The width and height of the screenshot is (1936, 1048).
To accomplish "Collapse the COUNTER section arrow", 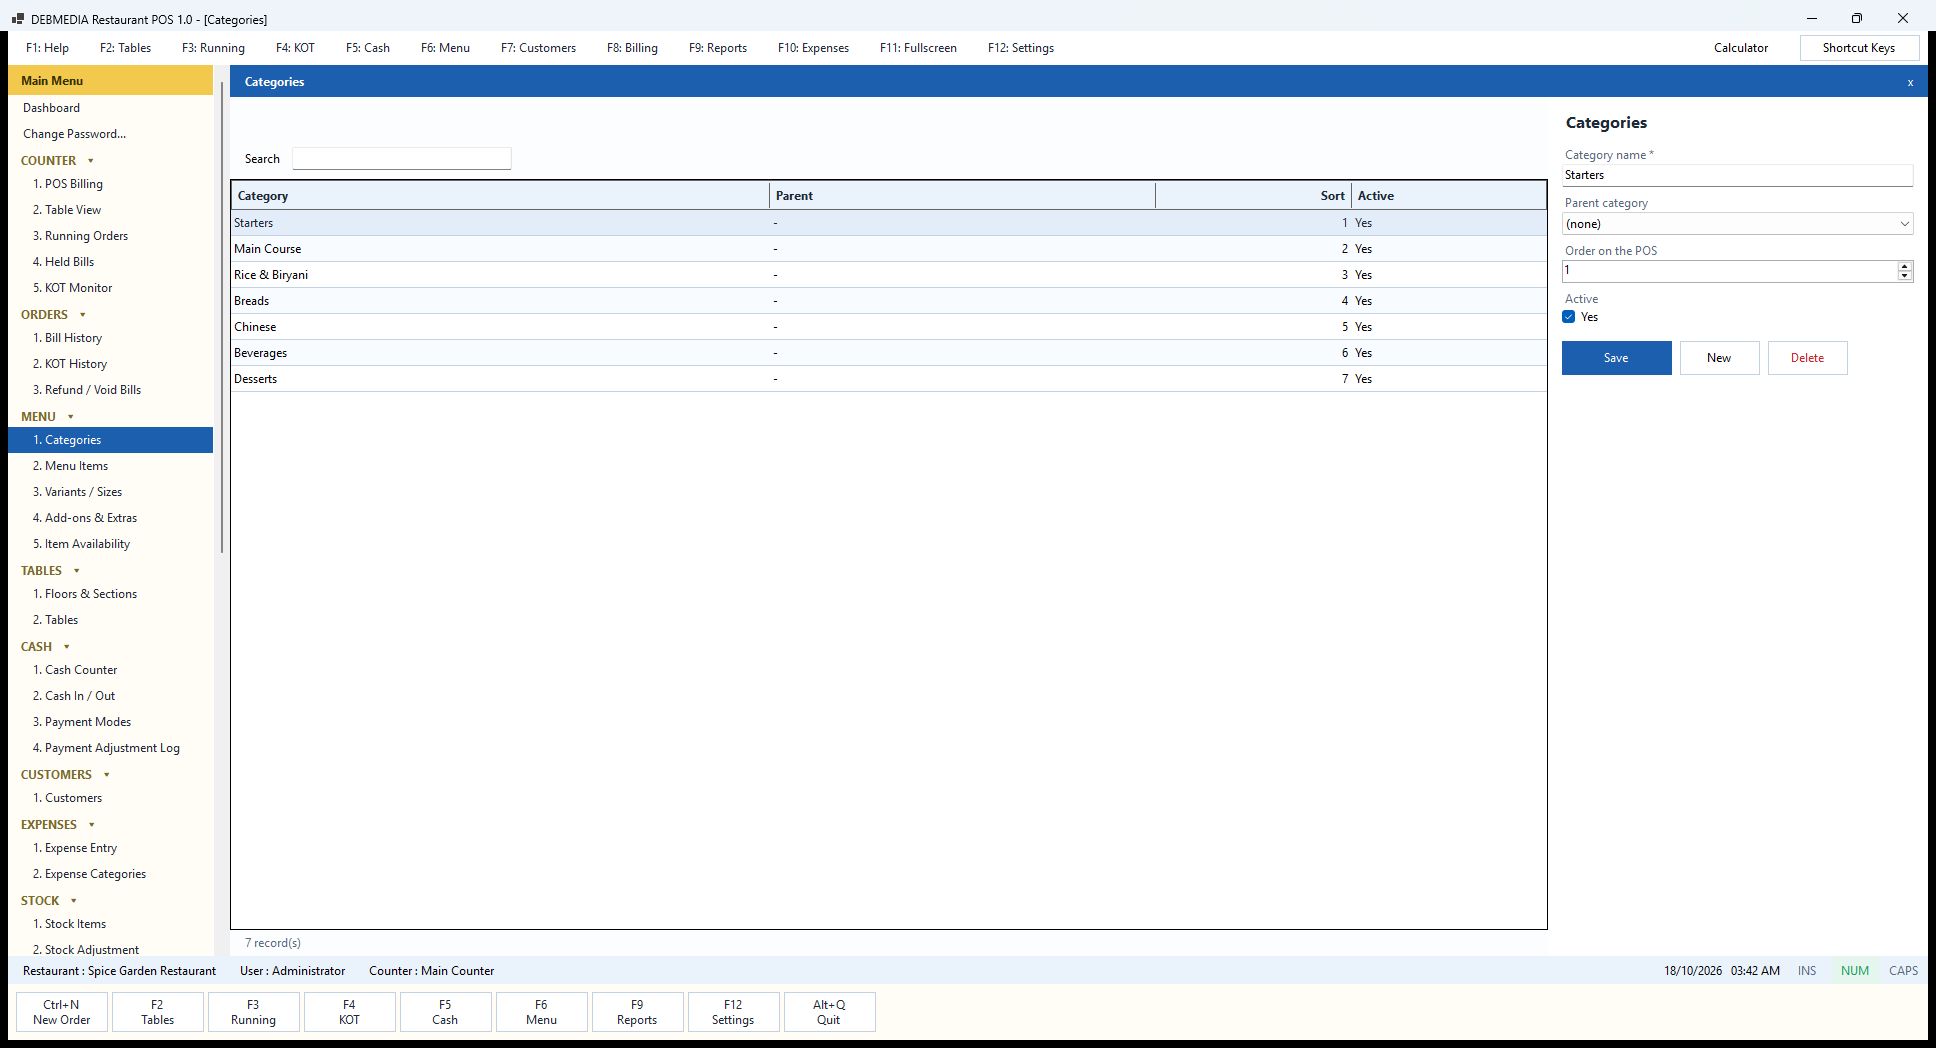I will coord(91,161).
